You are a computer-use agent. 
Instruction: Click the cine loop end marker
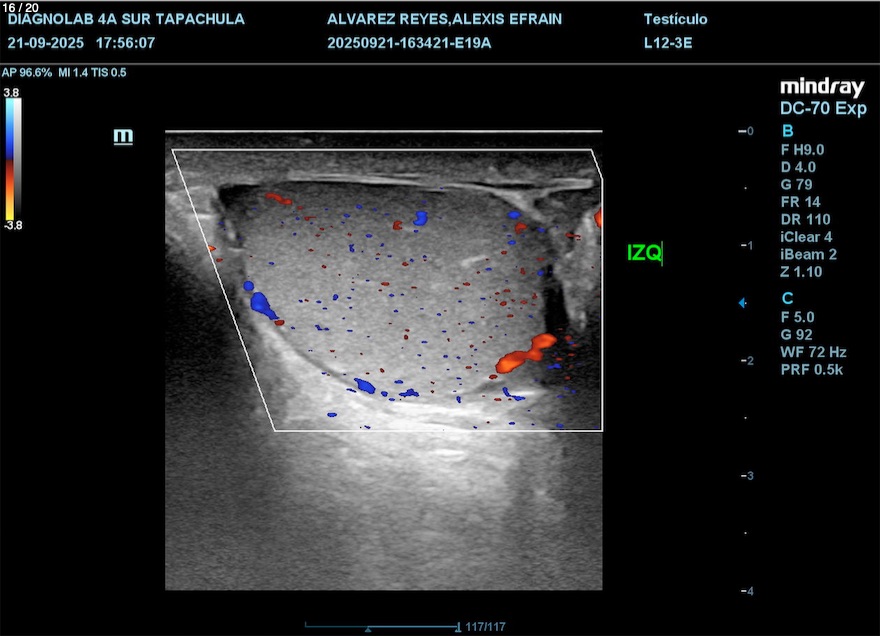(x=458, y=627)
